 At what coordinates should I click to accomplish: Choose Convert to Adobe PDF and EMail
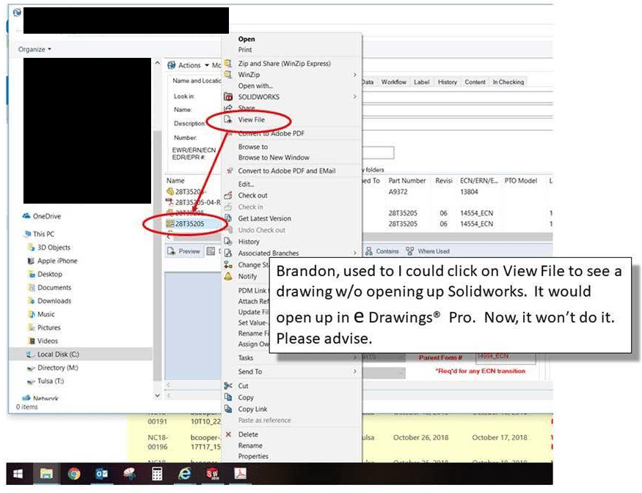tap(287, 171)
